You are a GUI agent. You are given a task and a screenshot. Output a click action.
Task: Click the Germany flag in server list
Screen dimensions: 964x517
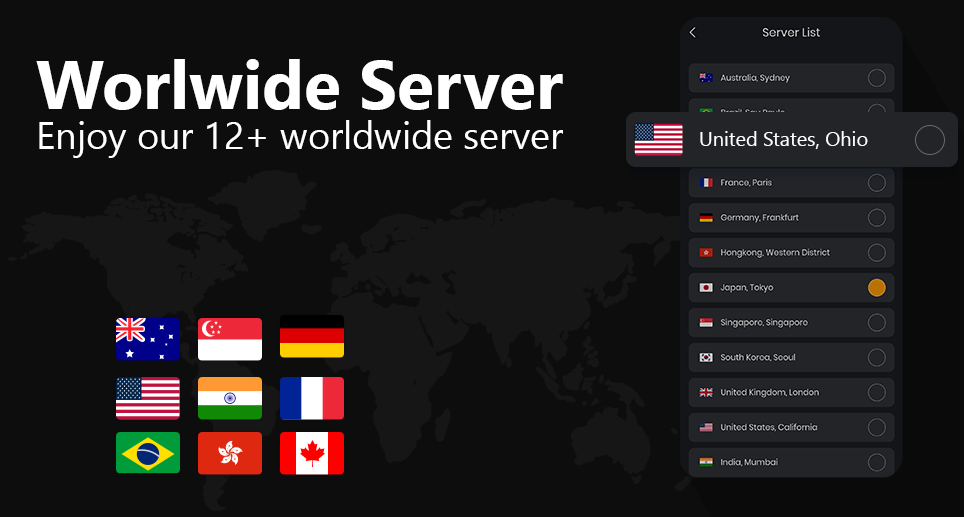click(x=706, y=218)
